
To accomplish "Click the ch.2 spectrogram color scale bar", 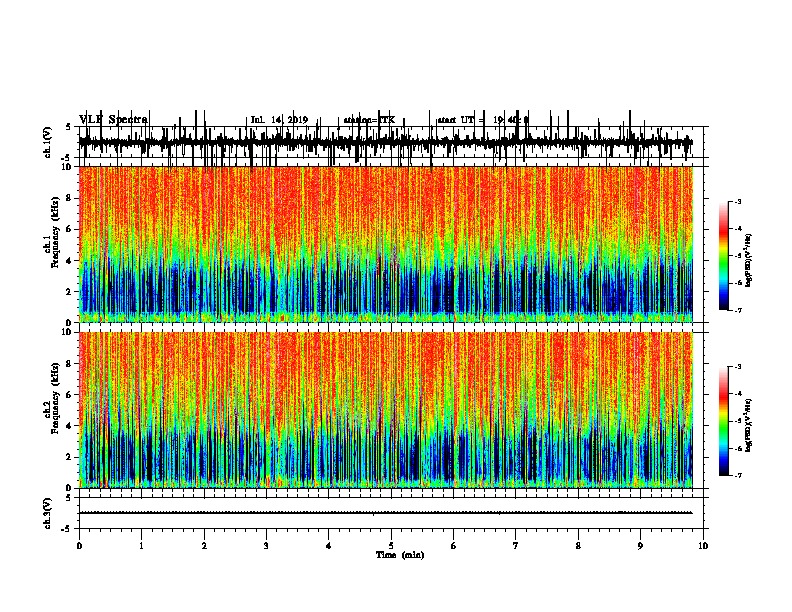I will click(723, 421).
